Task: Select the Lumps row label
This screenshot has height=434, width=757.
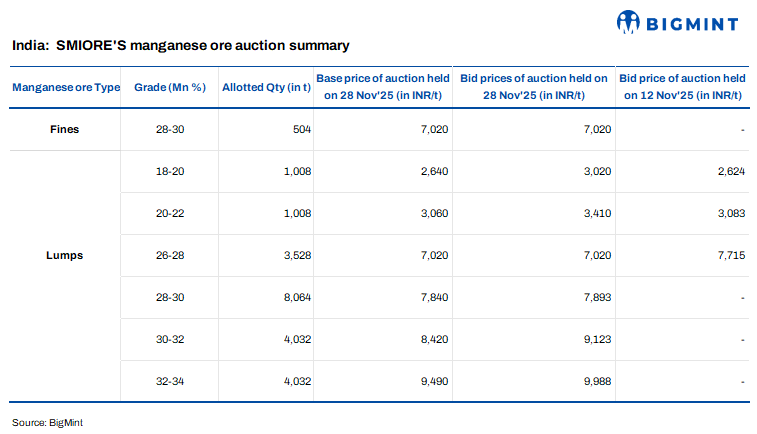Action: tap(64, 255)
